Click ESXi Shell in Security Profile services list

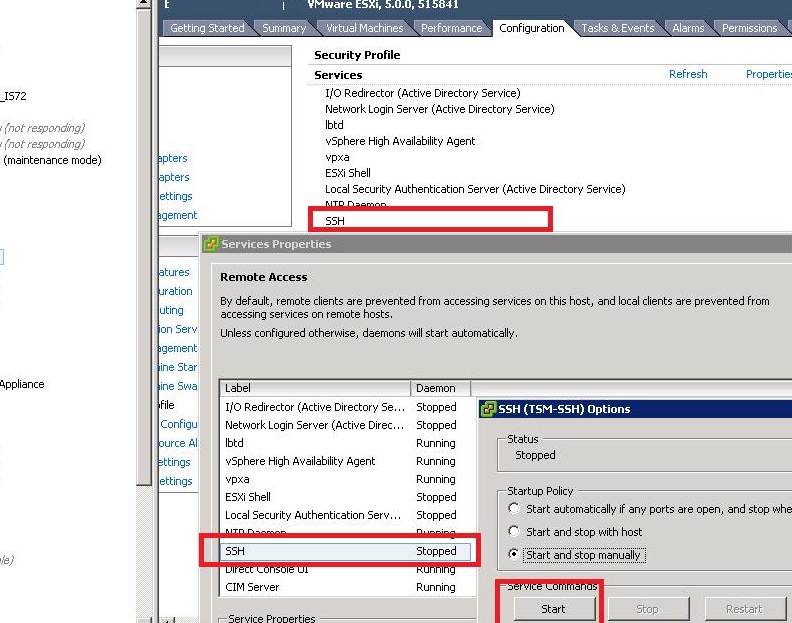348,173
